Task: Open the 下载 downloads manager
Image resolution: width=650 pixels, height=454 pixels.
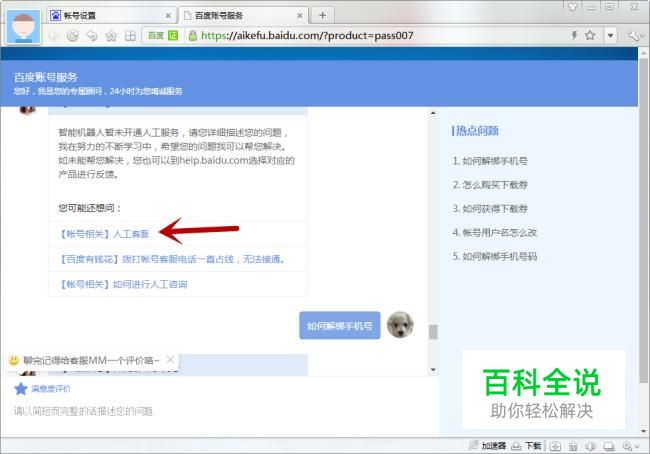Action: click(526, 446)
